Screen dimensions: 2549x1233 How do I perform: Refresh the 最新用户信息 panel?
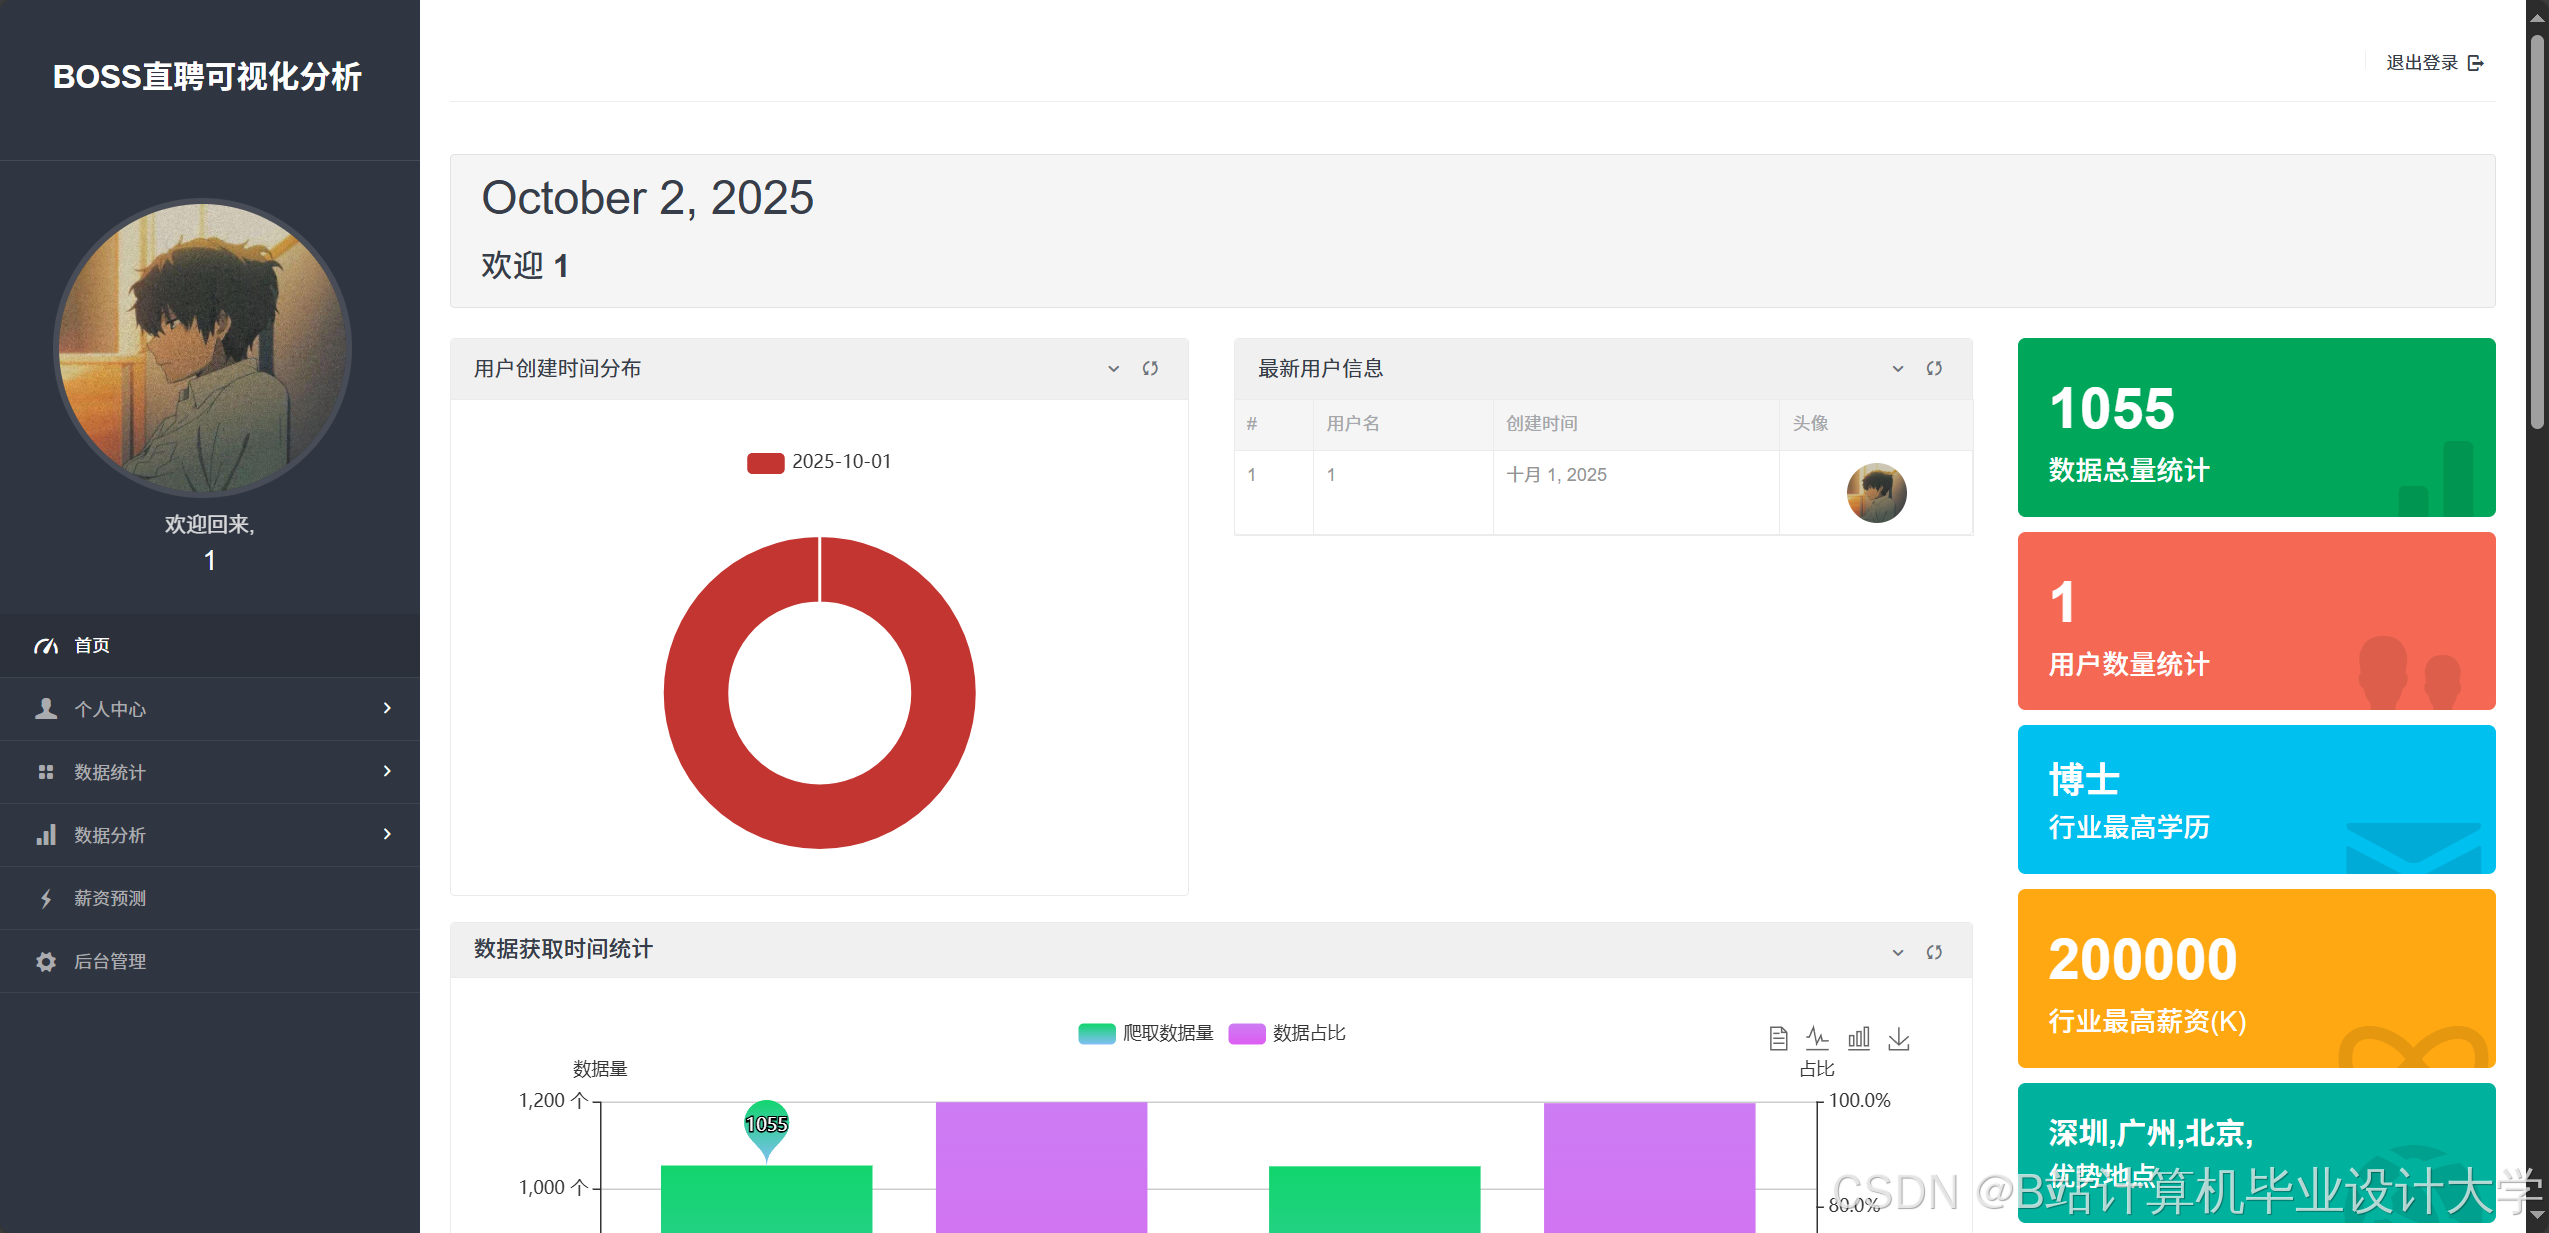(x=1934, y=369)
